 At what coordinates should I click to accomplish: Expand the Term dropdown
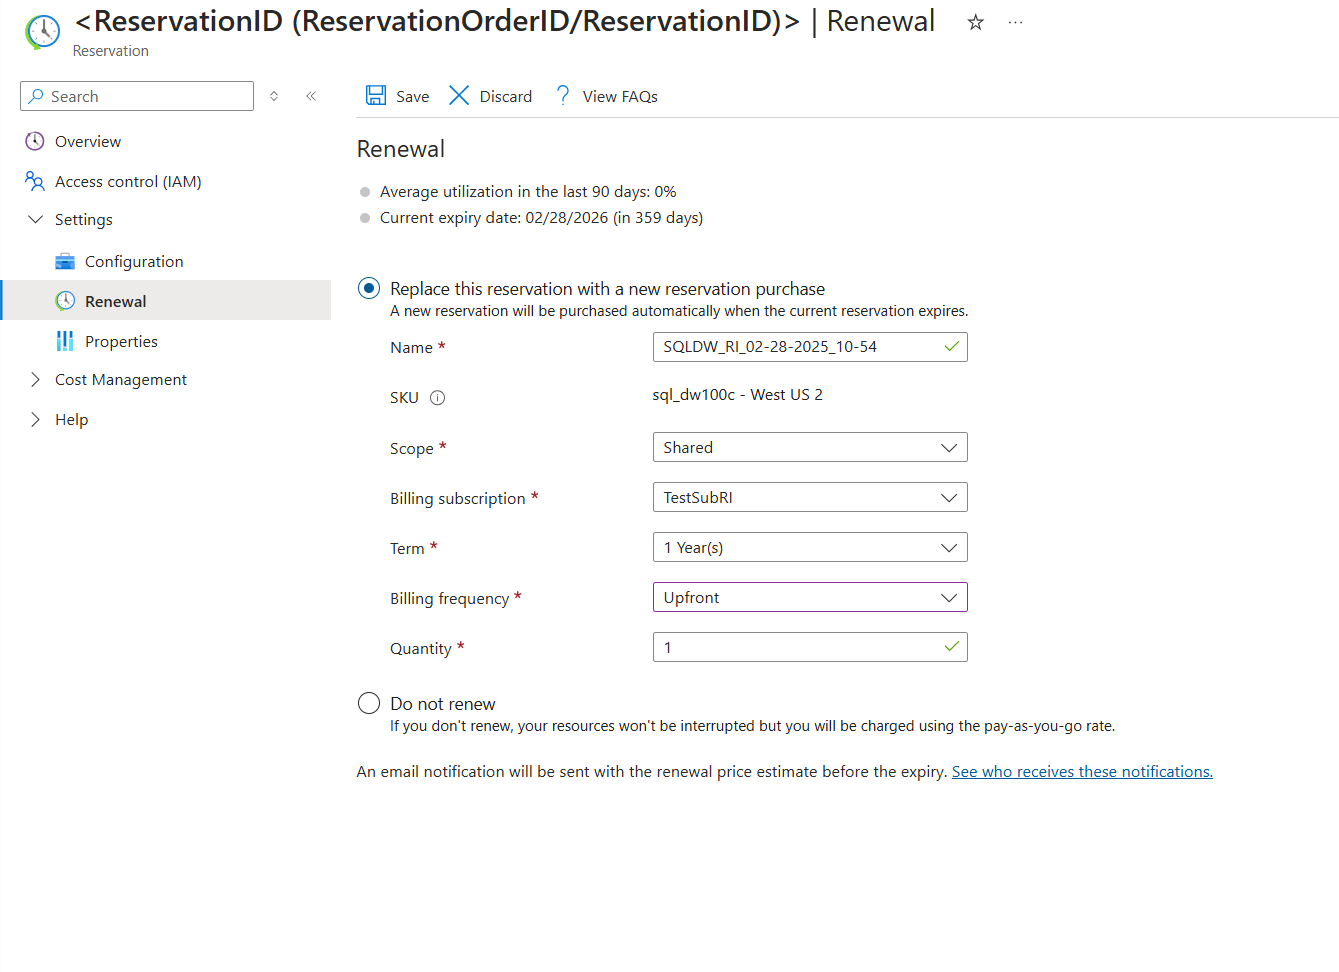pos(809,548)
